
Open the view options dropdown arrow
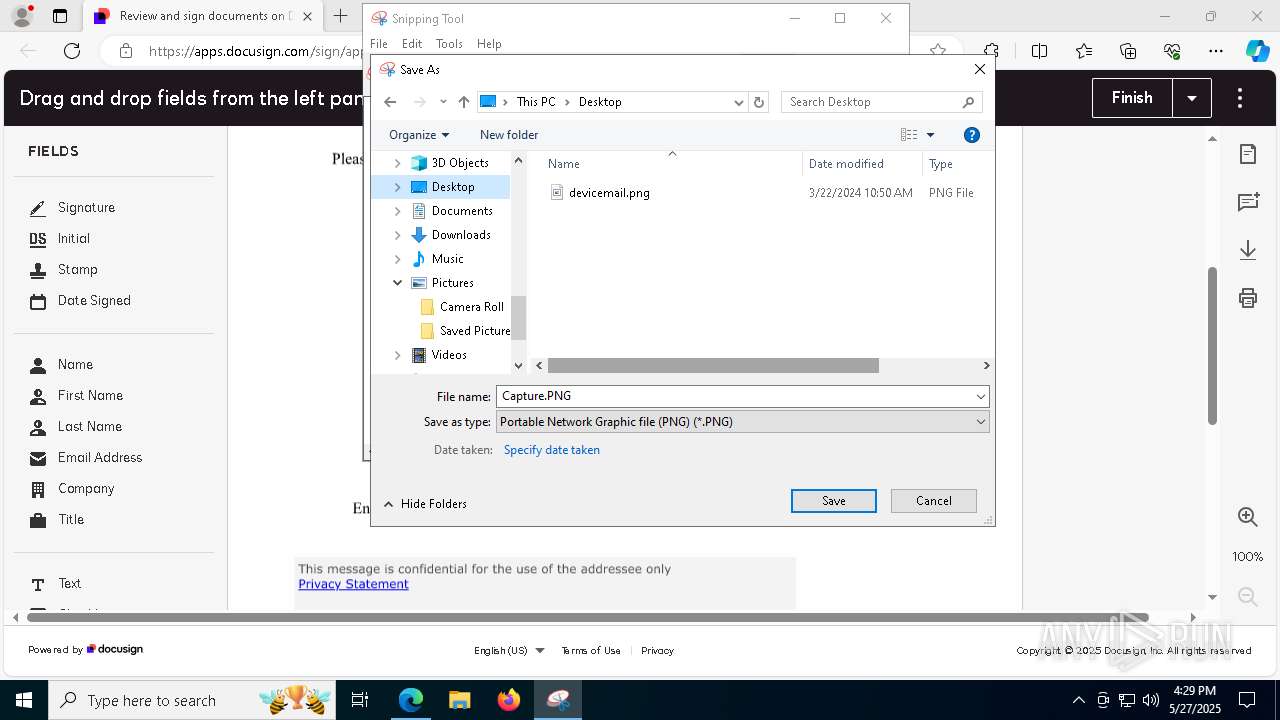click(x=930, y=135)
